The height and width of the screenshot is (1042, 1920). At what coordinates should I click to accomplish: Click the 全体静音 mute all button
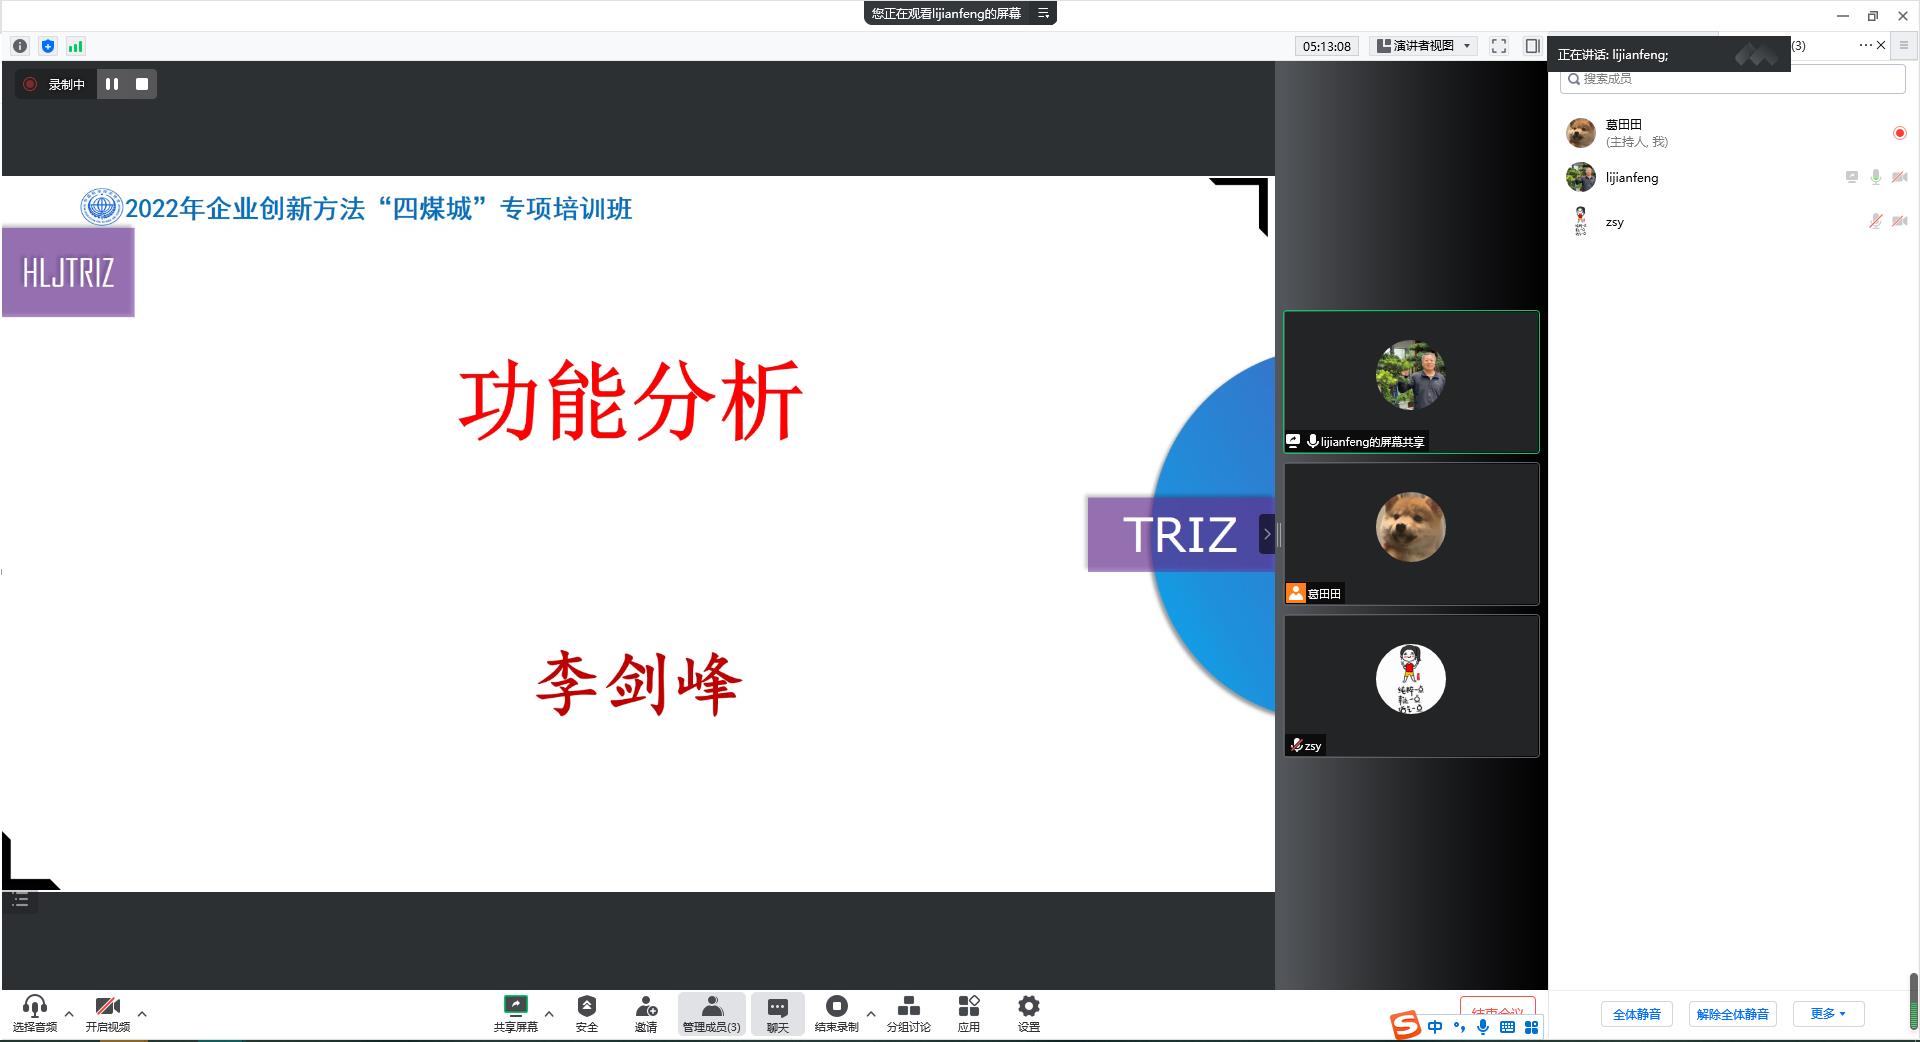click(x=1636, y=1014)
